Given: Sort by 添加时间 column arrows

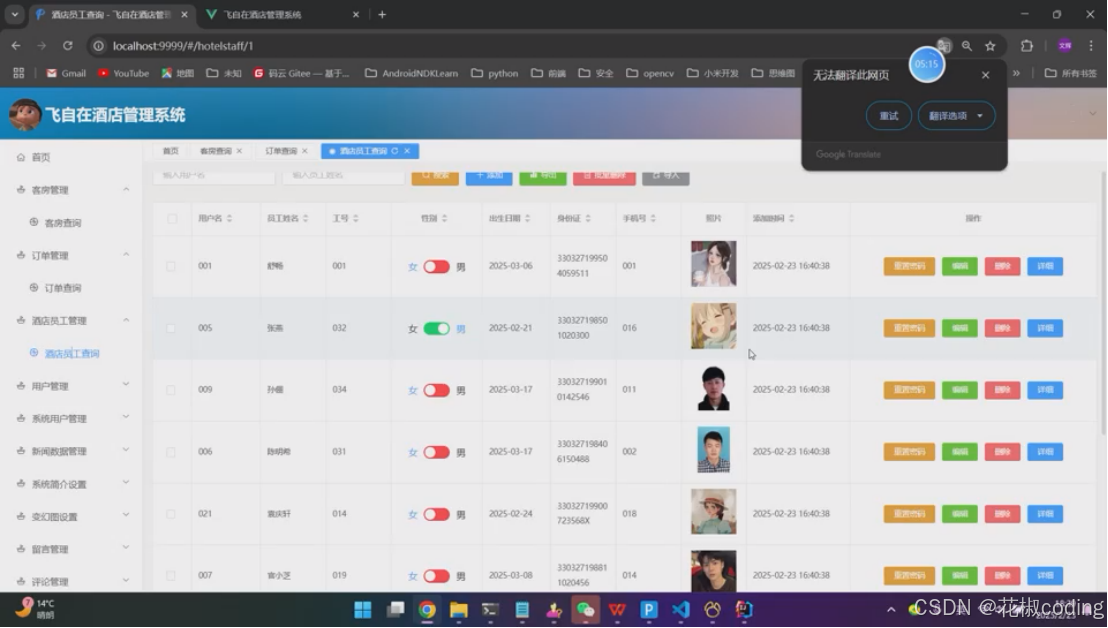Looking at the screenshot, I should coord(791,219).
